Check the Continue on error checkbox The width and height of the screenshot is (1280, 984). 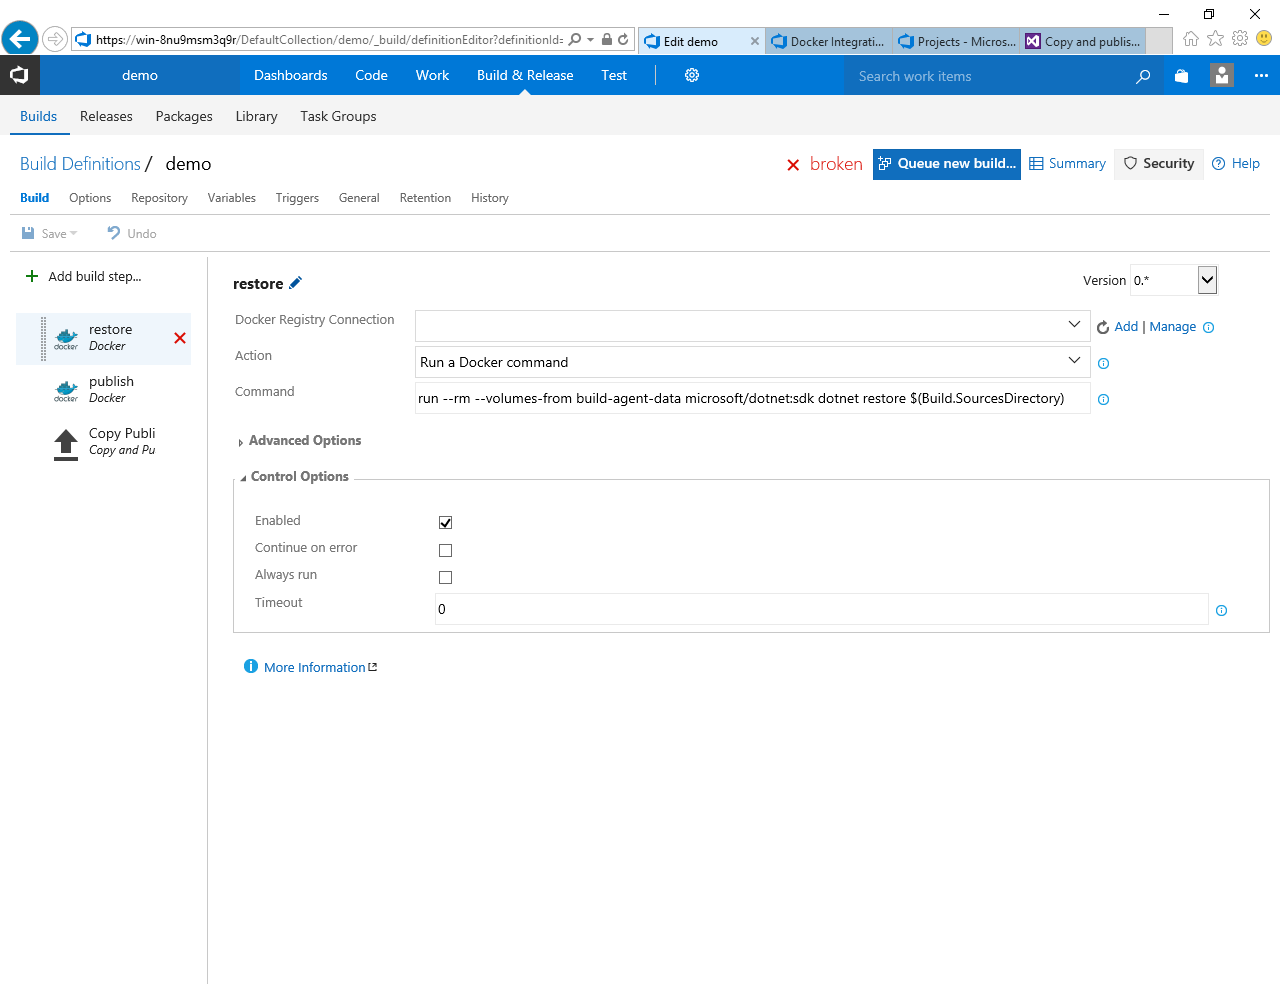pos(445,550)
